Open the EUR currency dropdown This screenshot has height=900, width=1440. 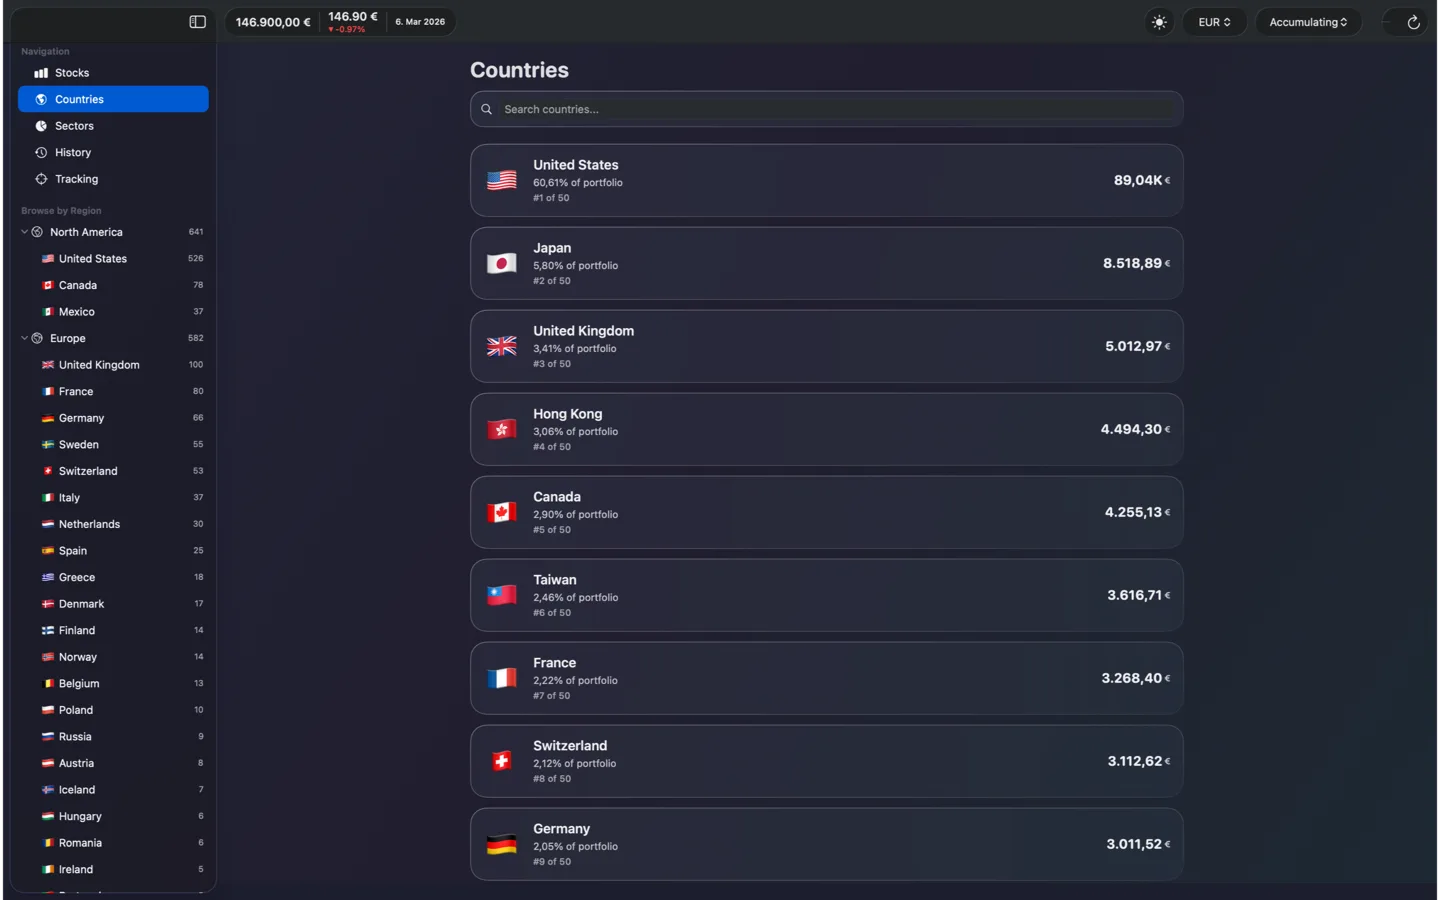[1214, 21]
